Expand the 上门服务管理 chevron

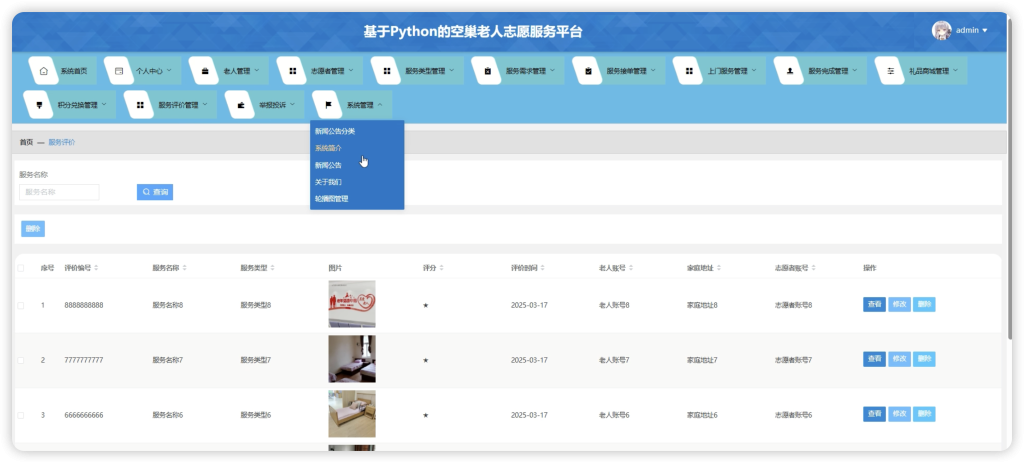coord(754,70)
